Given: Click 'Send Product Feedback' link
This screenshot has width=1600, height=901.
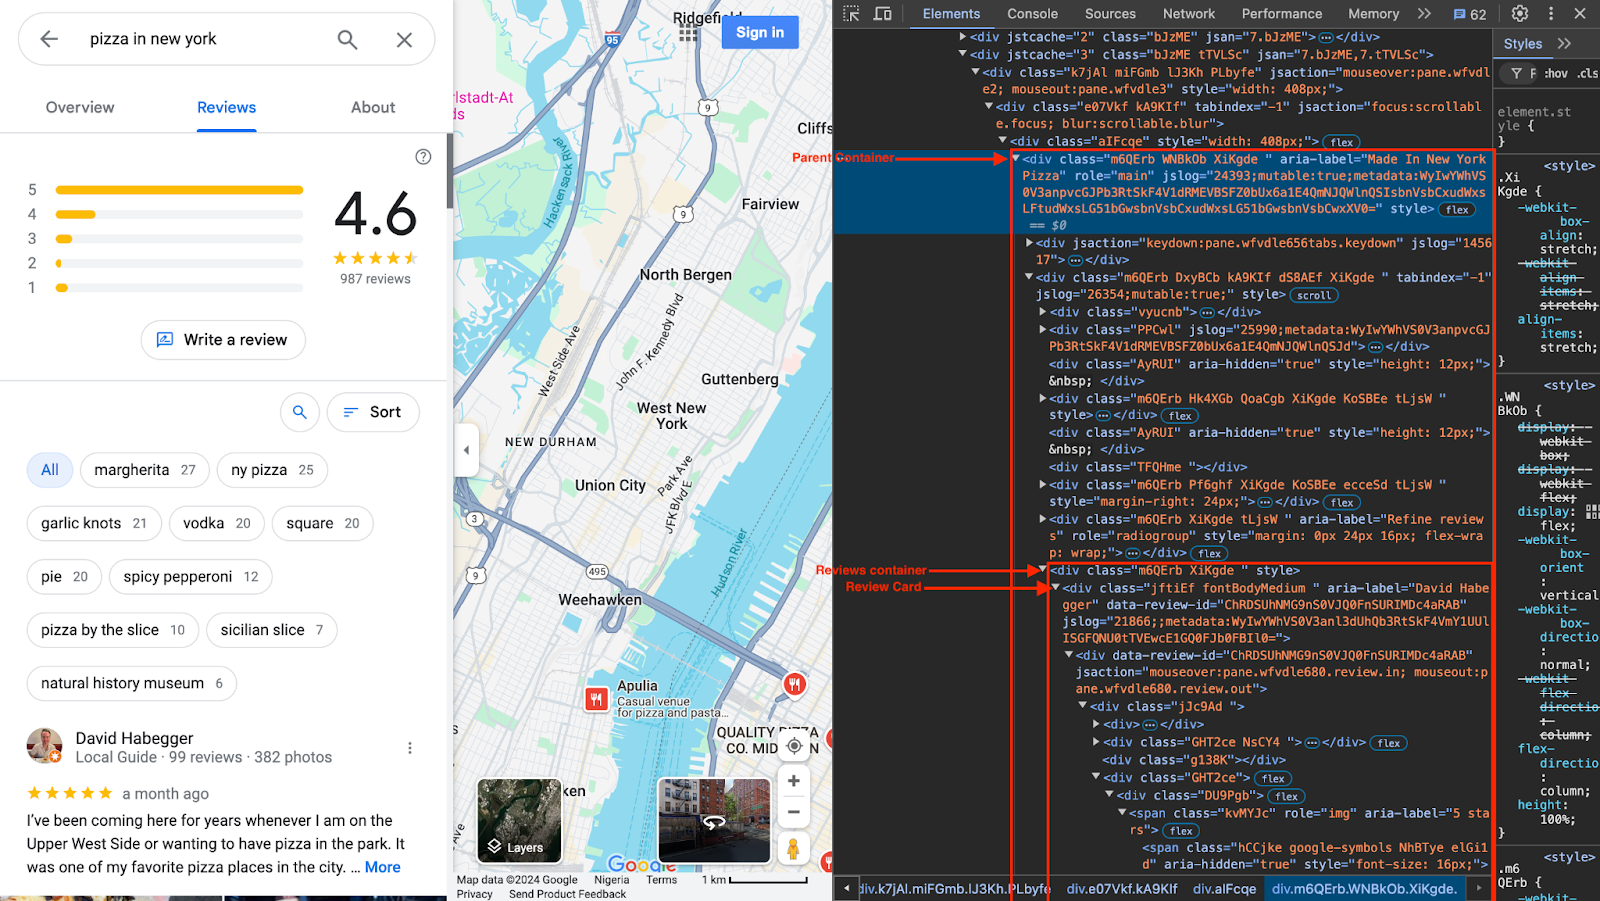Looking at the screenshot, I should pos(567,894).
